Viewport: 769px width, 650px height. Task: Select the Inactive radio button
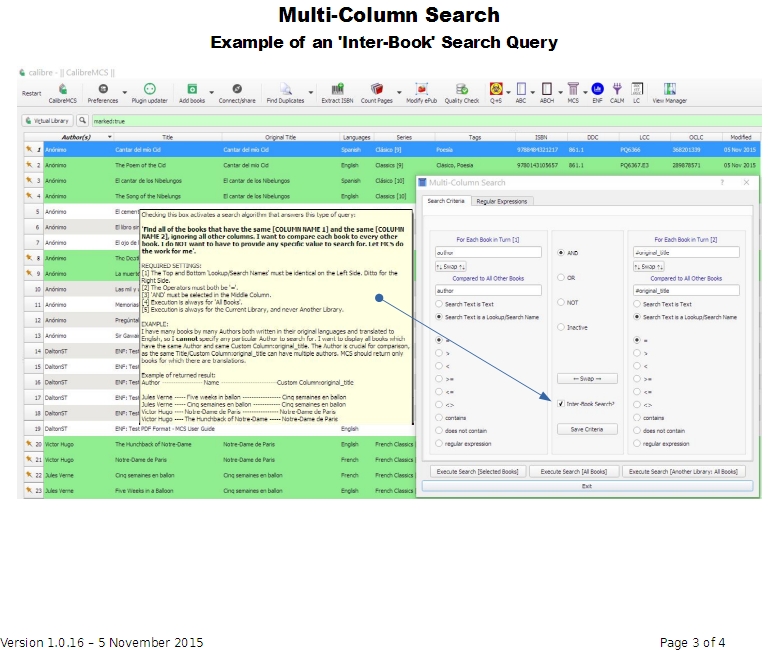point(561,327)
